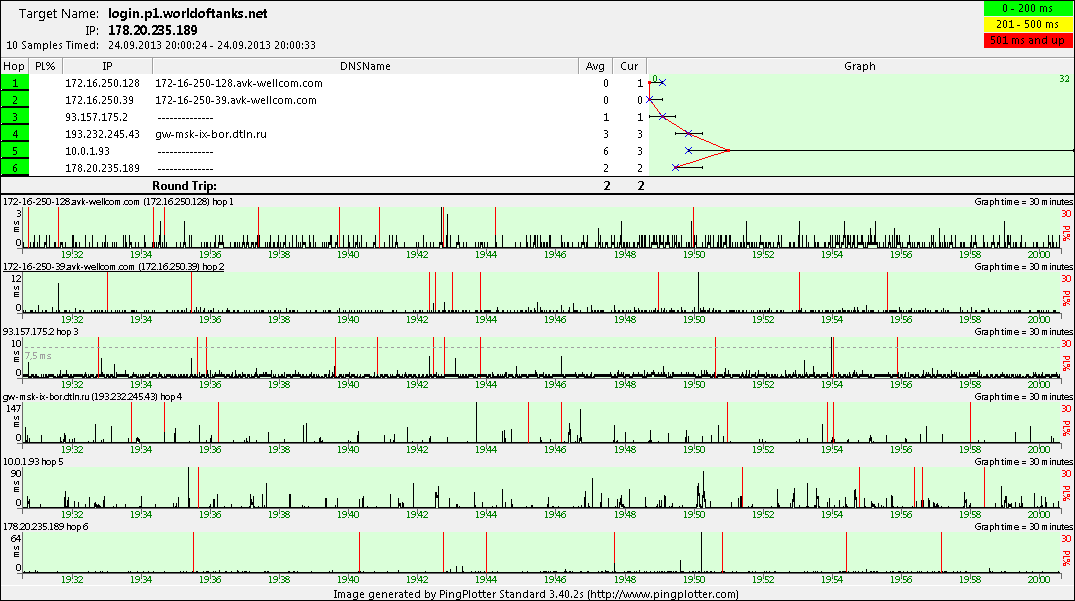
Task: Click the DNSName column header
Action: coord(365,66)
